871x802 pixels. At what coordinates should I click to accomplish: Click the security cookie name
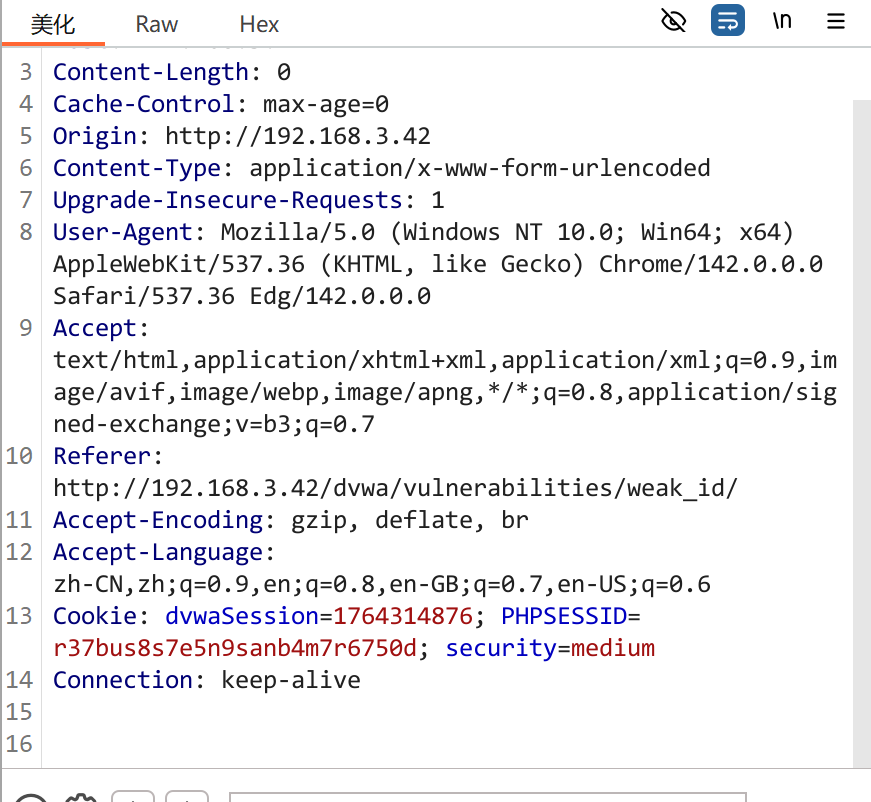pos(501,648)
